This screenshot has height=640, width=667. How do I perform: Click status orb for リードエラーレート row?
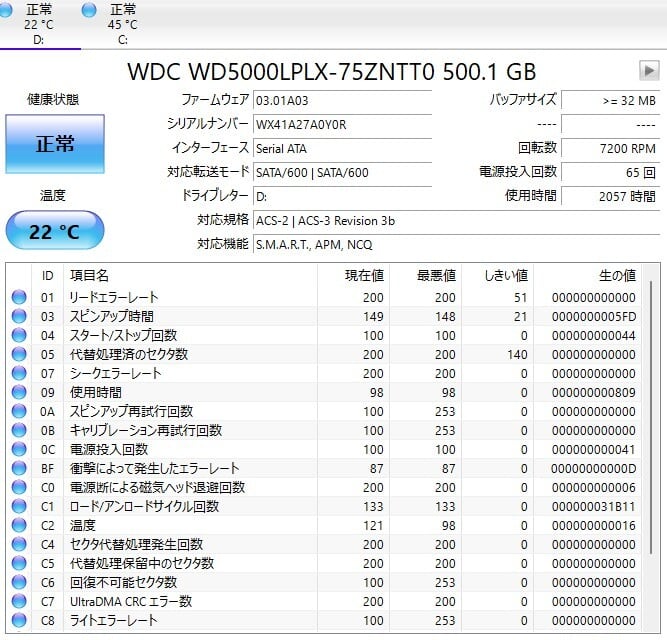[19, 298]
